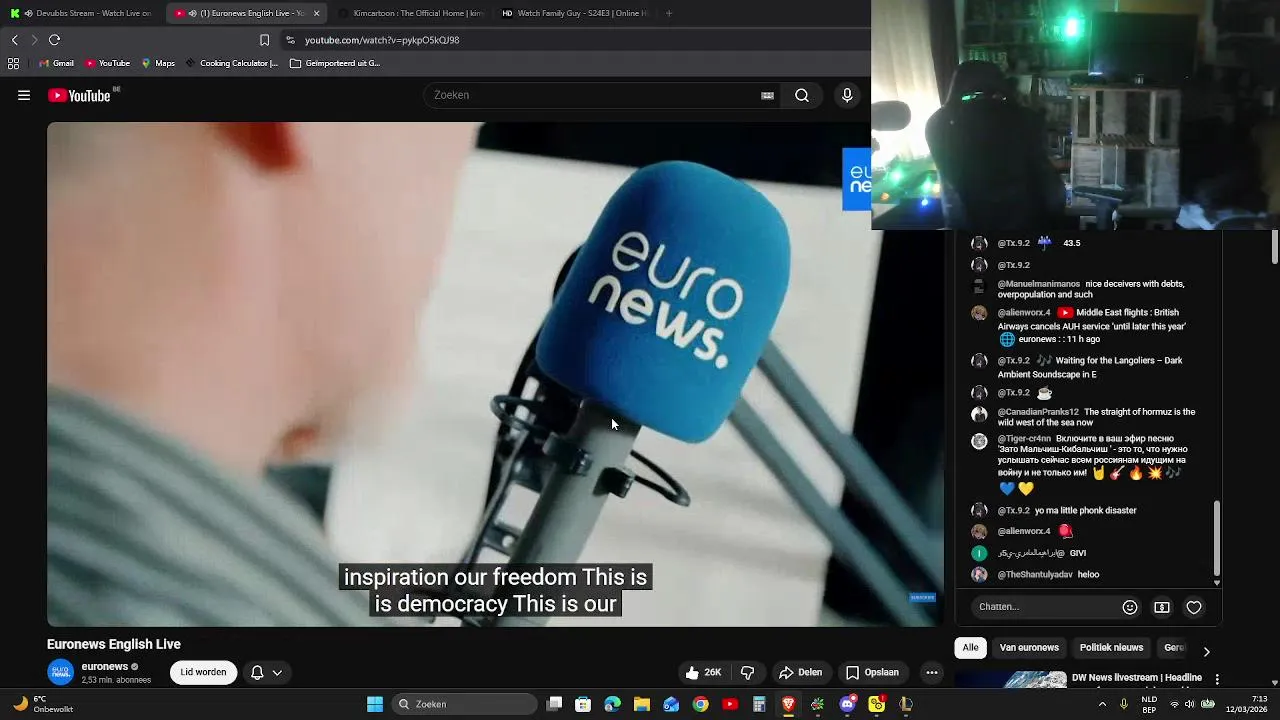Open options menu for DW News livestream suggestion
The width and height of the screenshot is (1280, 720).
(x=1217, y=679)
